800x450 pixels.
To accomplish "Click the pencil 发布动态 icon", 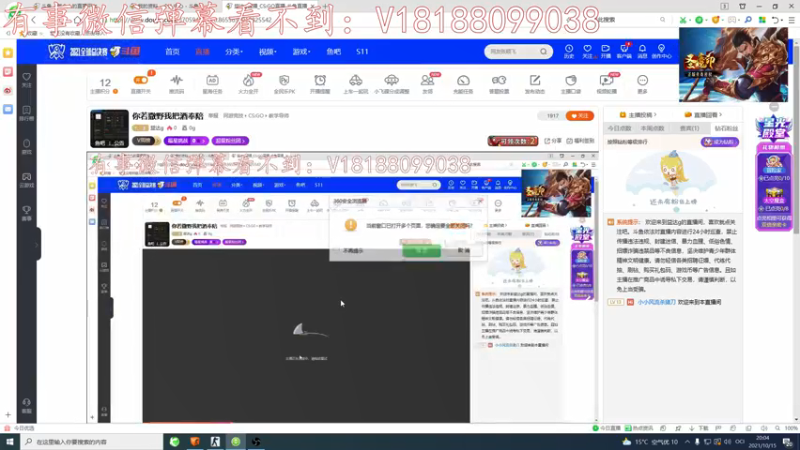I will (x=535, y=81).
